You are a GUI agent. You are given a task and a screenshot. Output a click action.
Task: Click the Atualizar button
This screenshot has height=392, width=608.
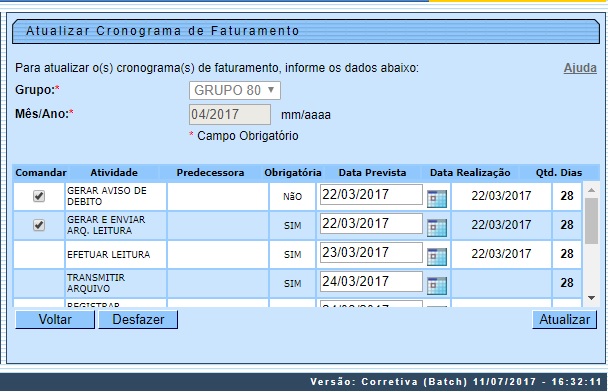coord(564,319)
